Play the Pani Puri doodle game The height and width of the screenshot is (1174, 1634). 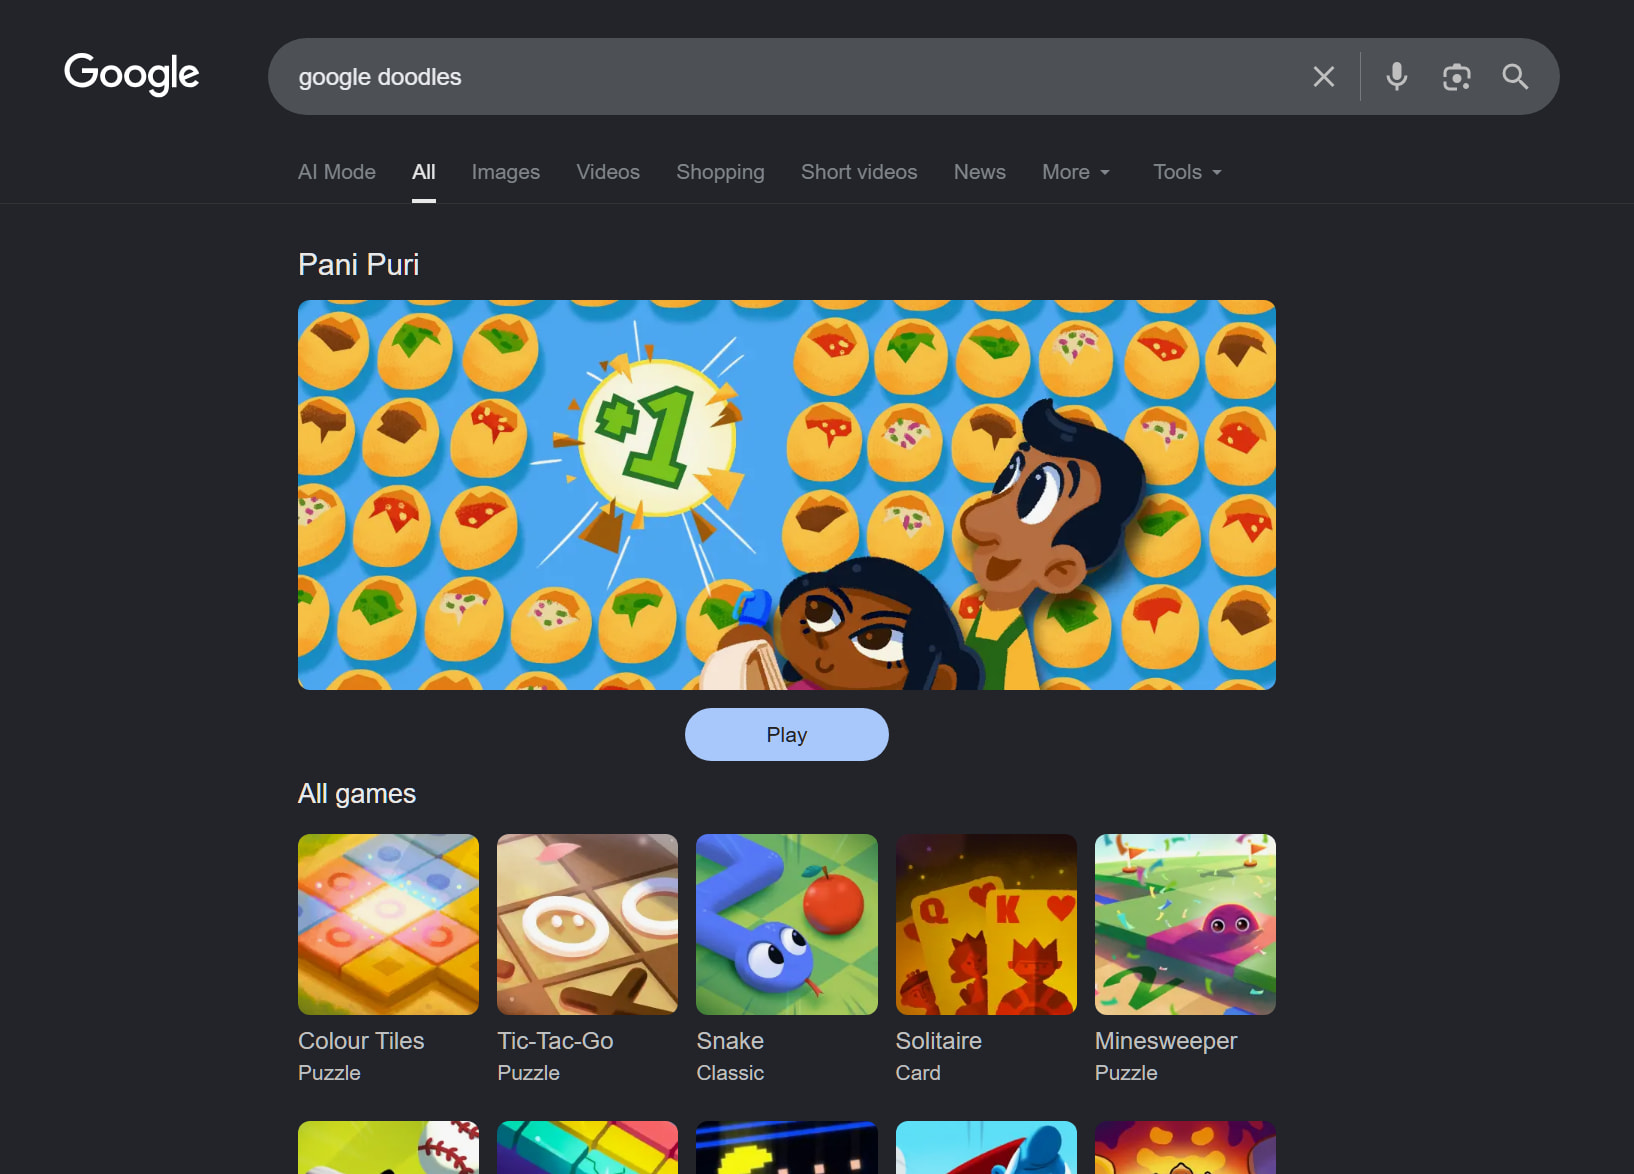[787, 735]
